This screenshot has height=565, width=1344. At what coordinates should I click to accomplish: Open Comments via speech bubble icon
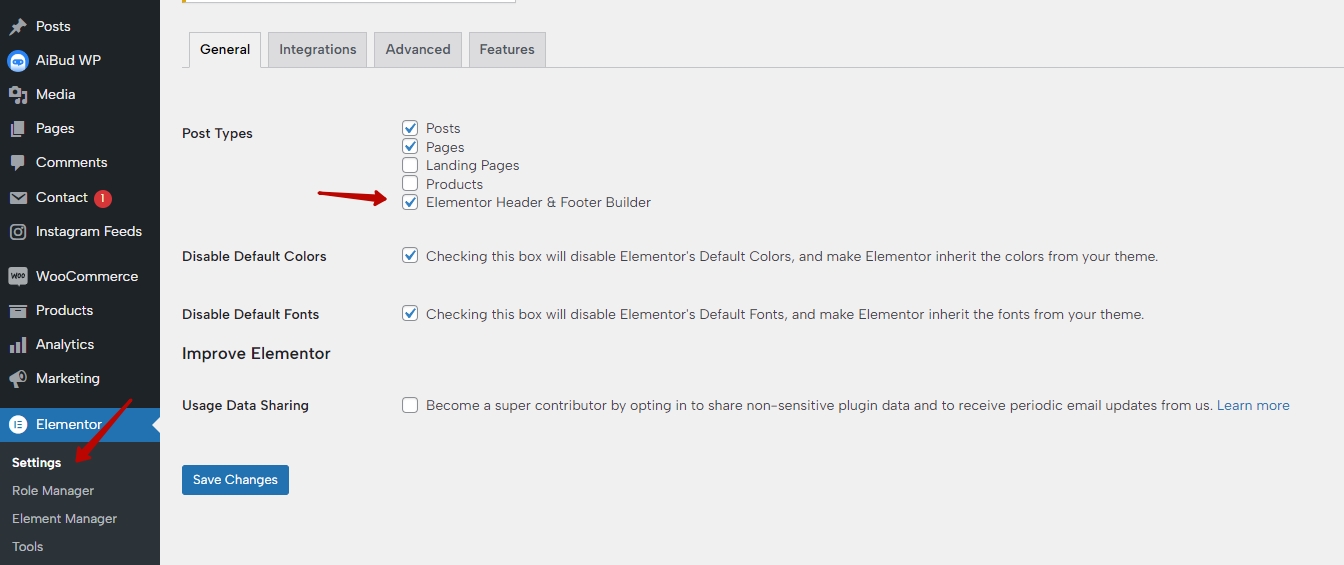(17, 163)
